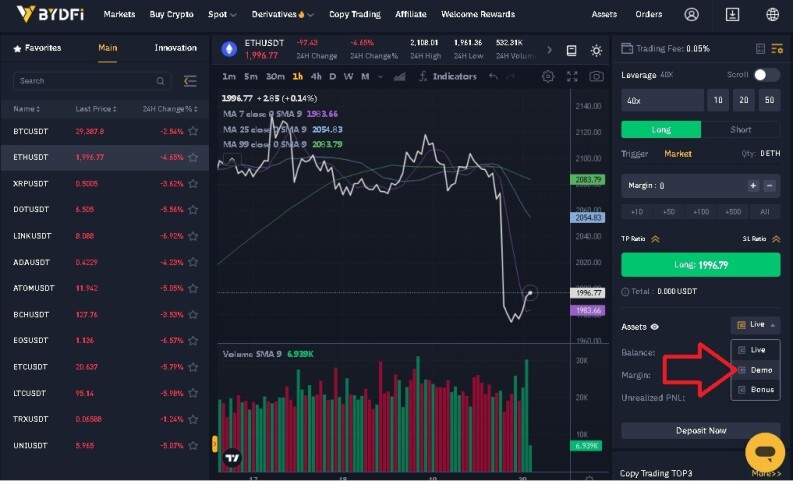Select Demo account from dropdown

click(756, 370)
